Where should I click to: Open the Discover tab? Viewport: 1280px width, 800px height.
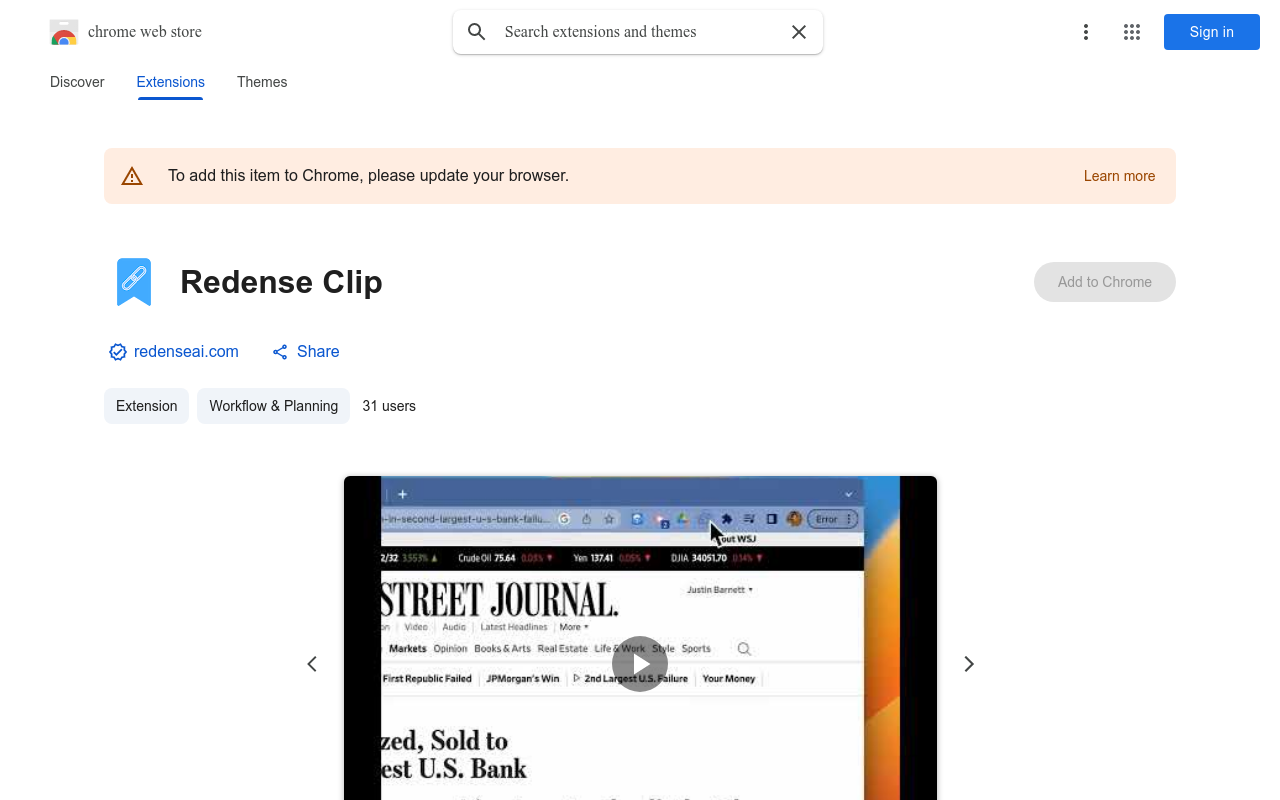click(x=77, y=82)
